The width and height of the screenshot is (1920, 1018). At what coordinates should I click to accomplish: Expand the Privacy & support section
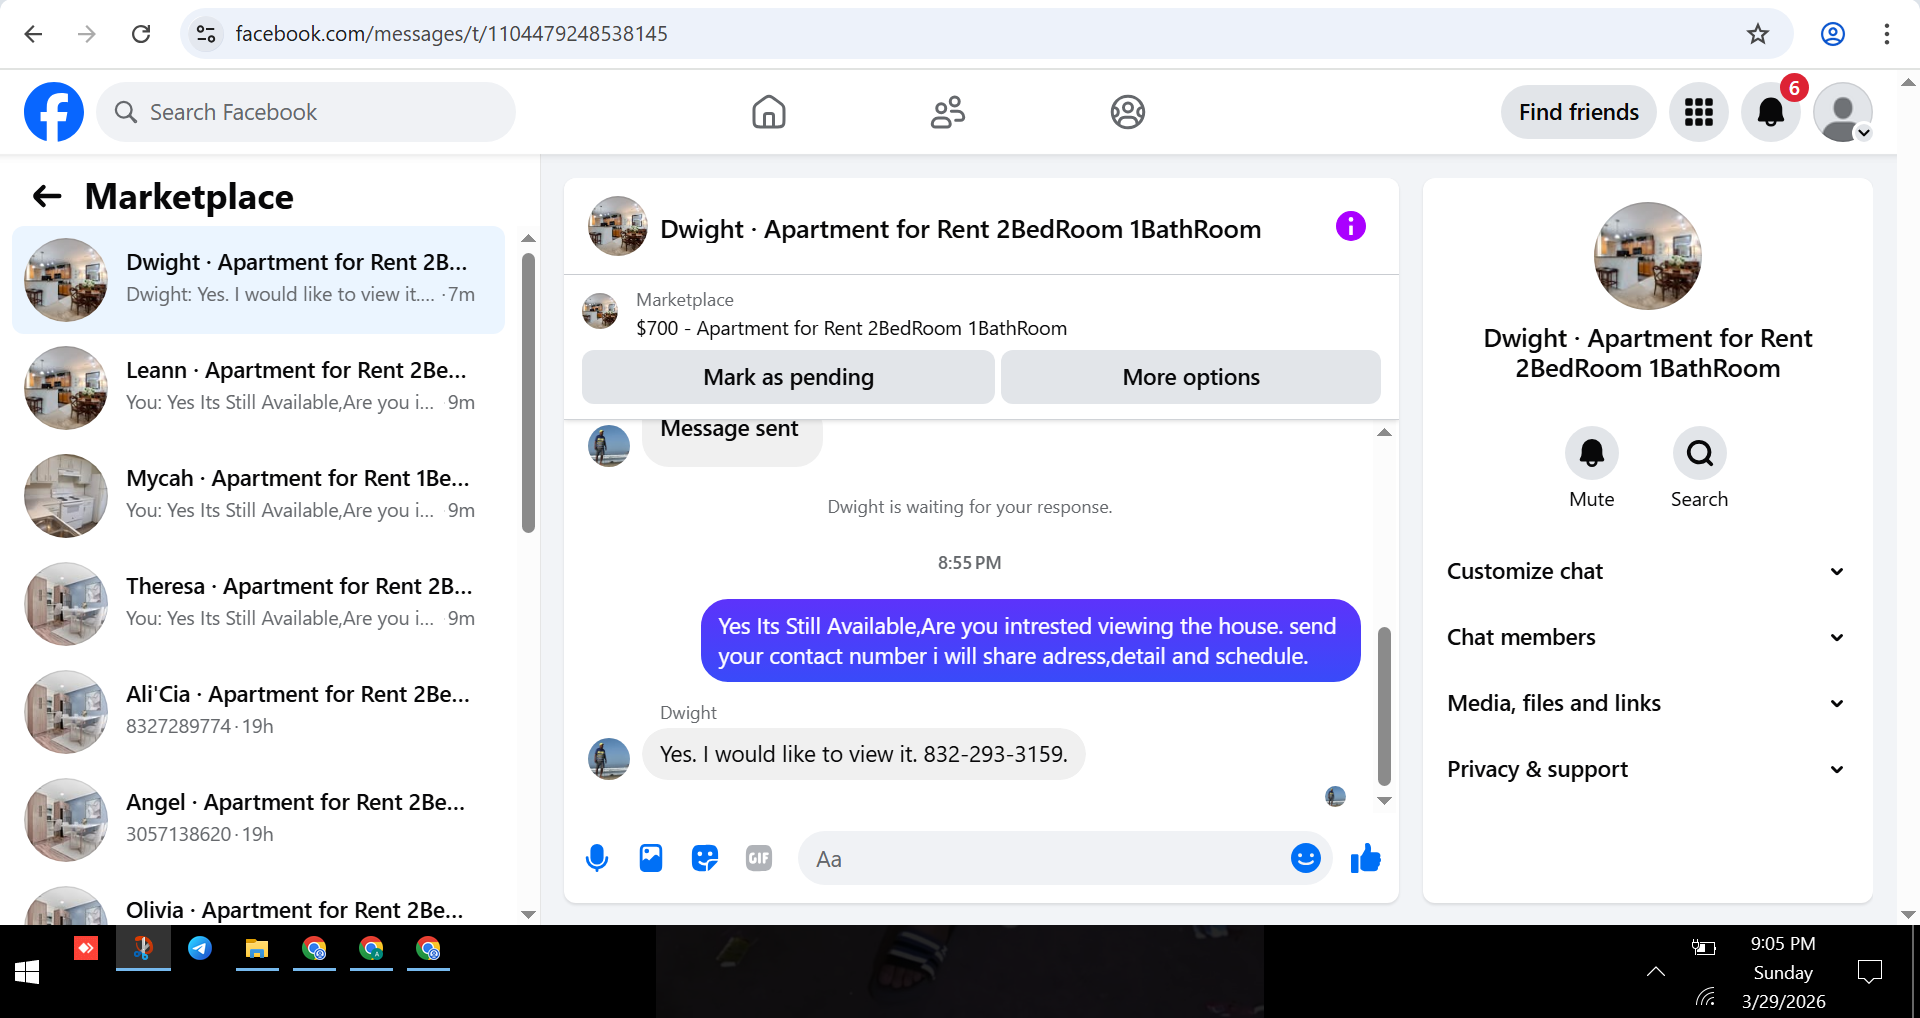coord(1647,769)
